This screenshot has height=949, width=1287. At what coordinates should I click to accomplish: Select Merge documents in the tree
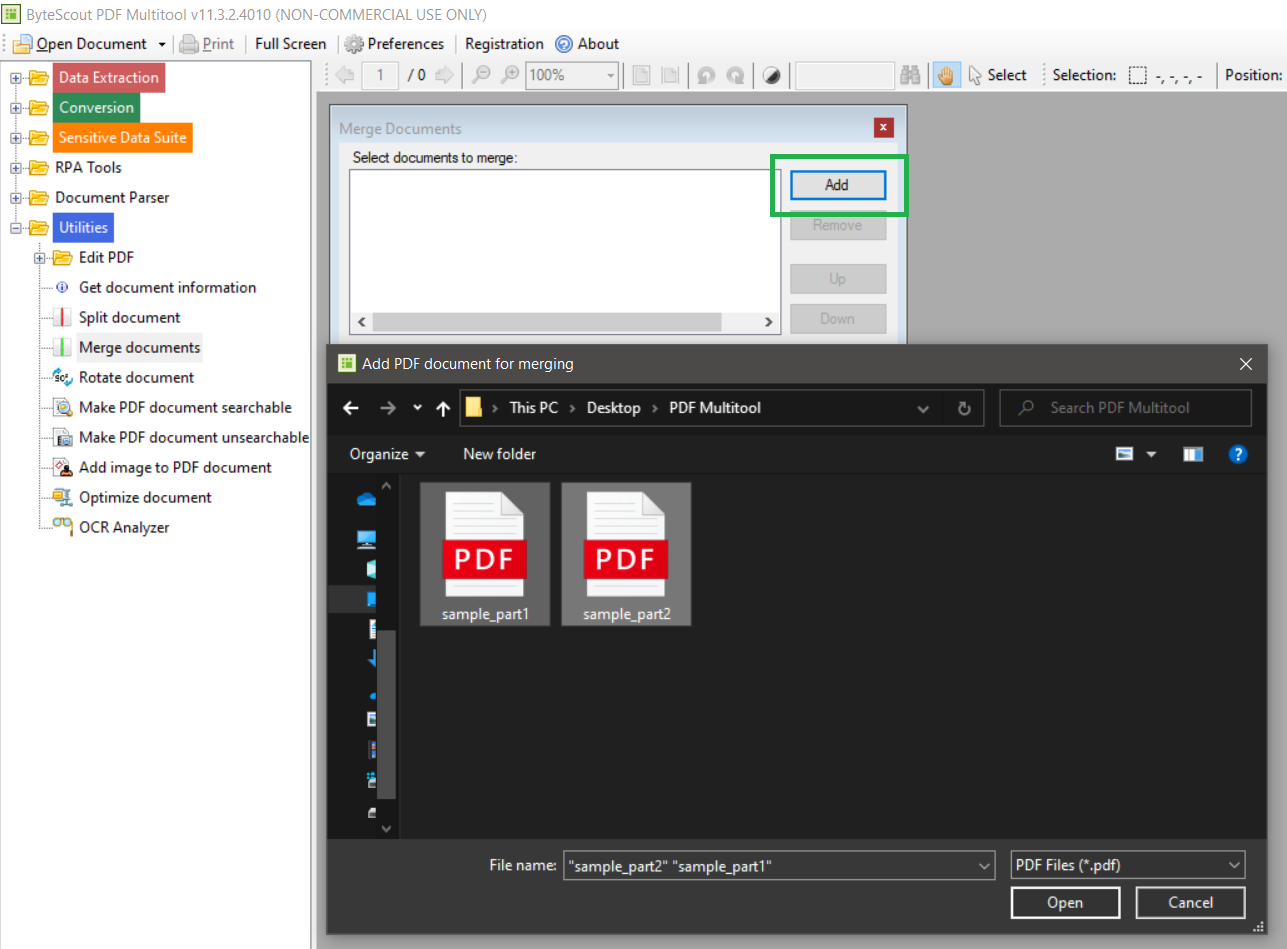(139, 347)
